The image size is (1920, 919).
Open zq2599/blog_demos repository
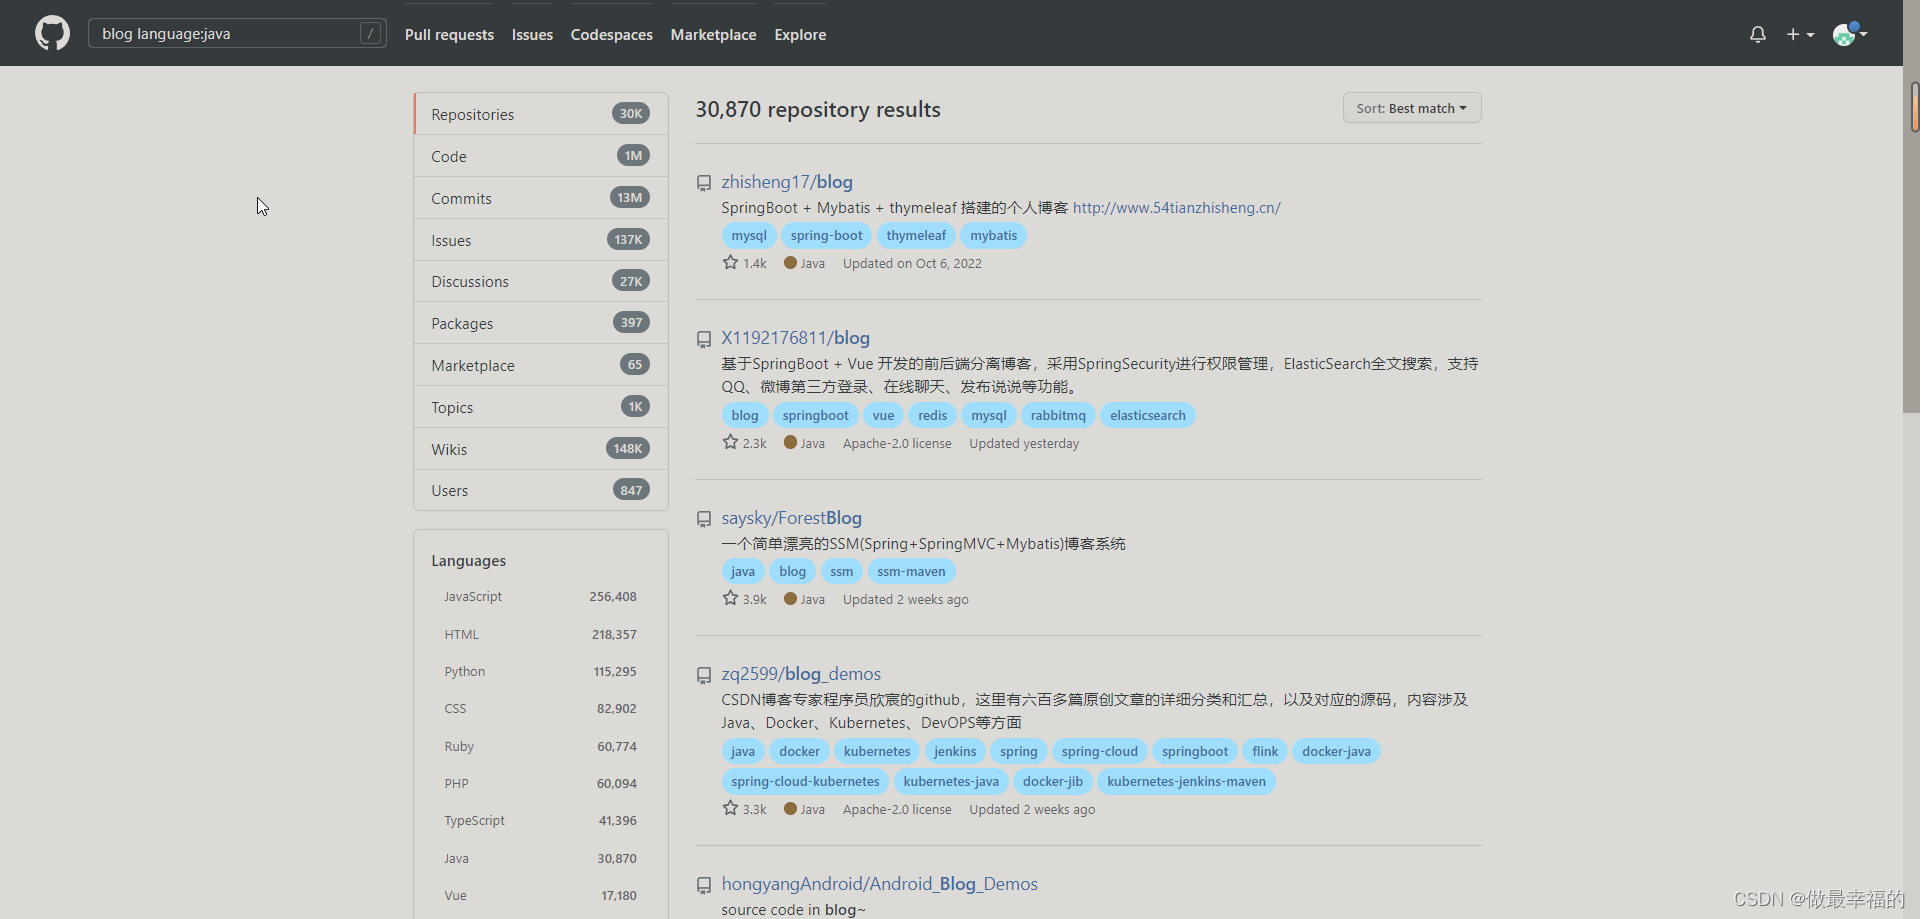801,674
